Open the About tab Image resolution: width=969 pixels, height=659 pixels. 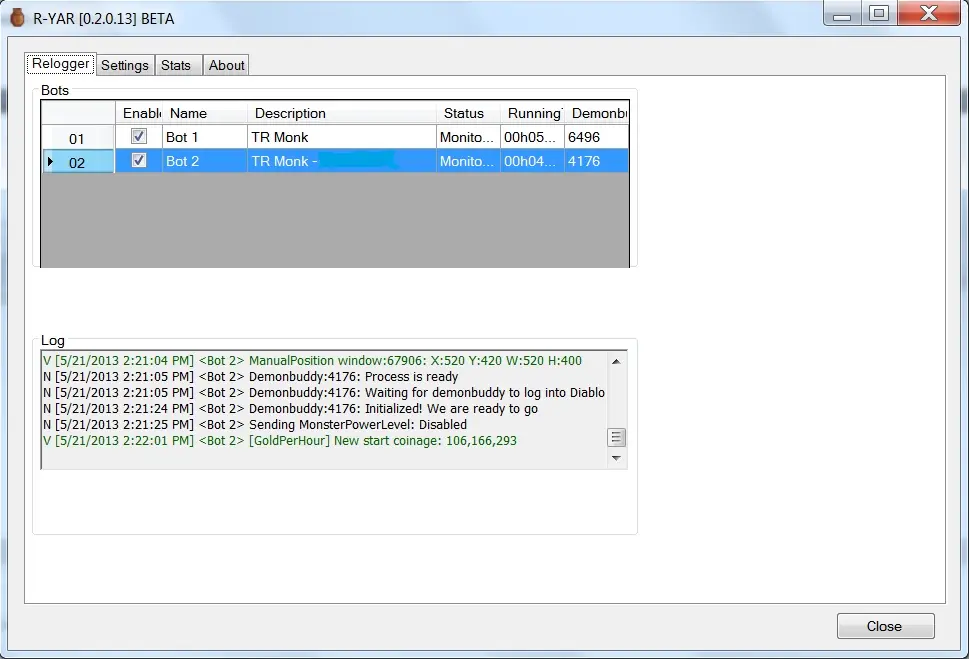pyautogui.click(x=226, y=66)
